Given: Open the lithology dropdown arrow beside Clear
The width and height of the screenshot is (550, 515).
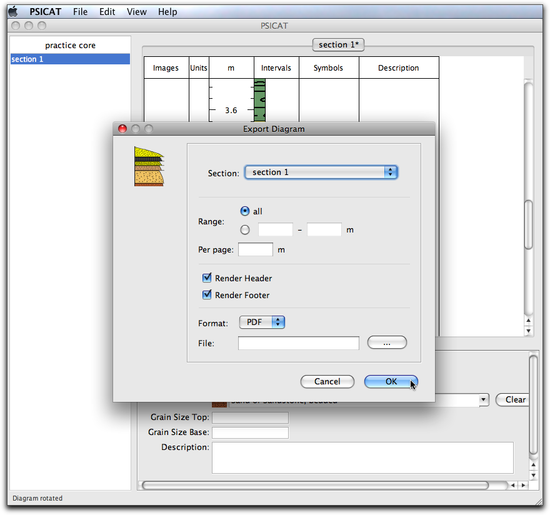Looking at the screenshot, I should pos(484,400).
